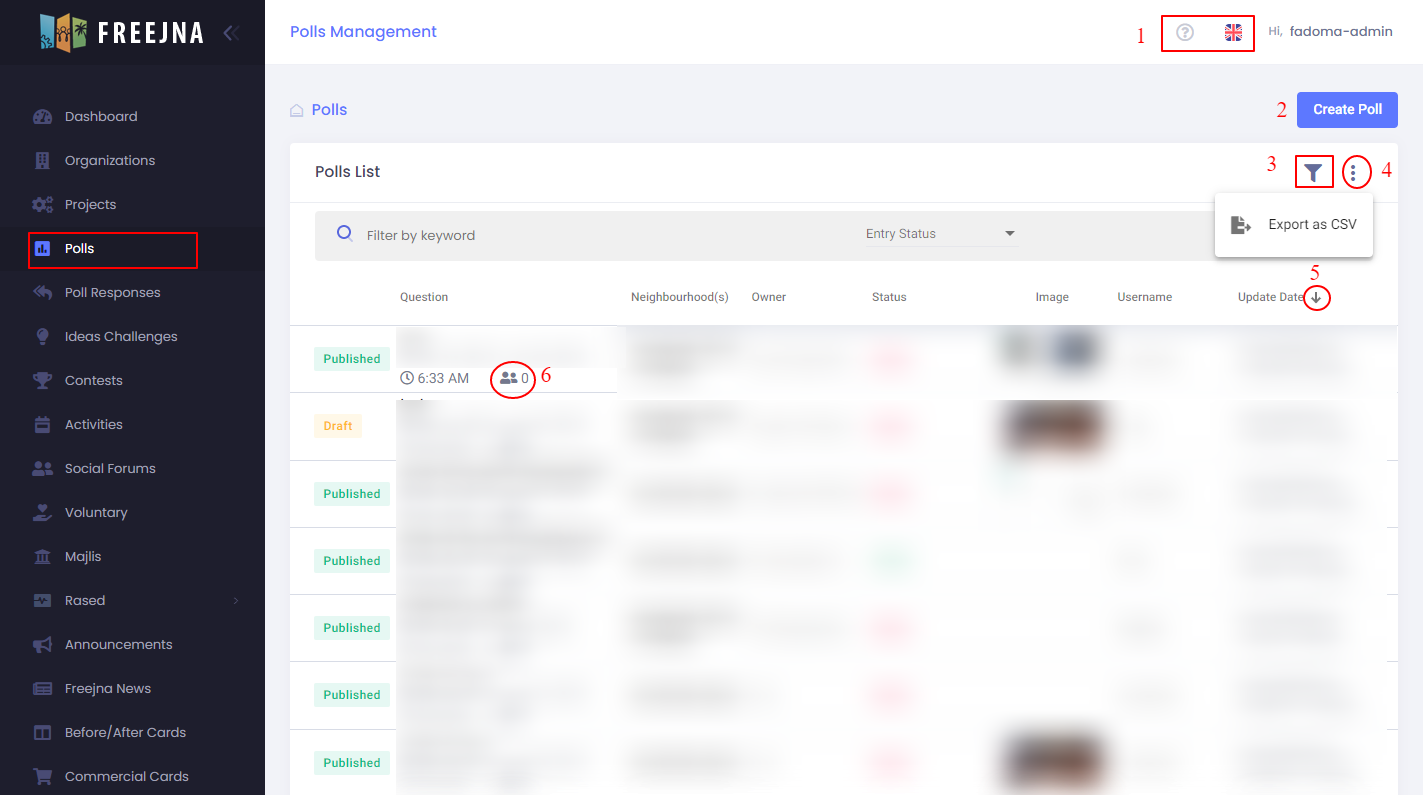Sort the table by Question column header
The width and height of the screenshot is (1423, 795).
(x=424, y=298)
